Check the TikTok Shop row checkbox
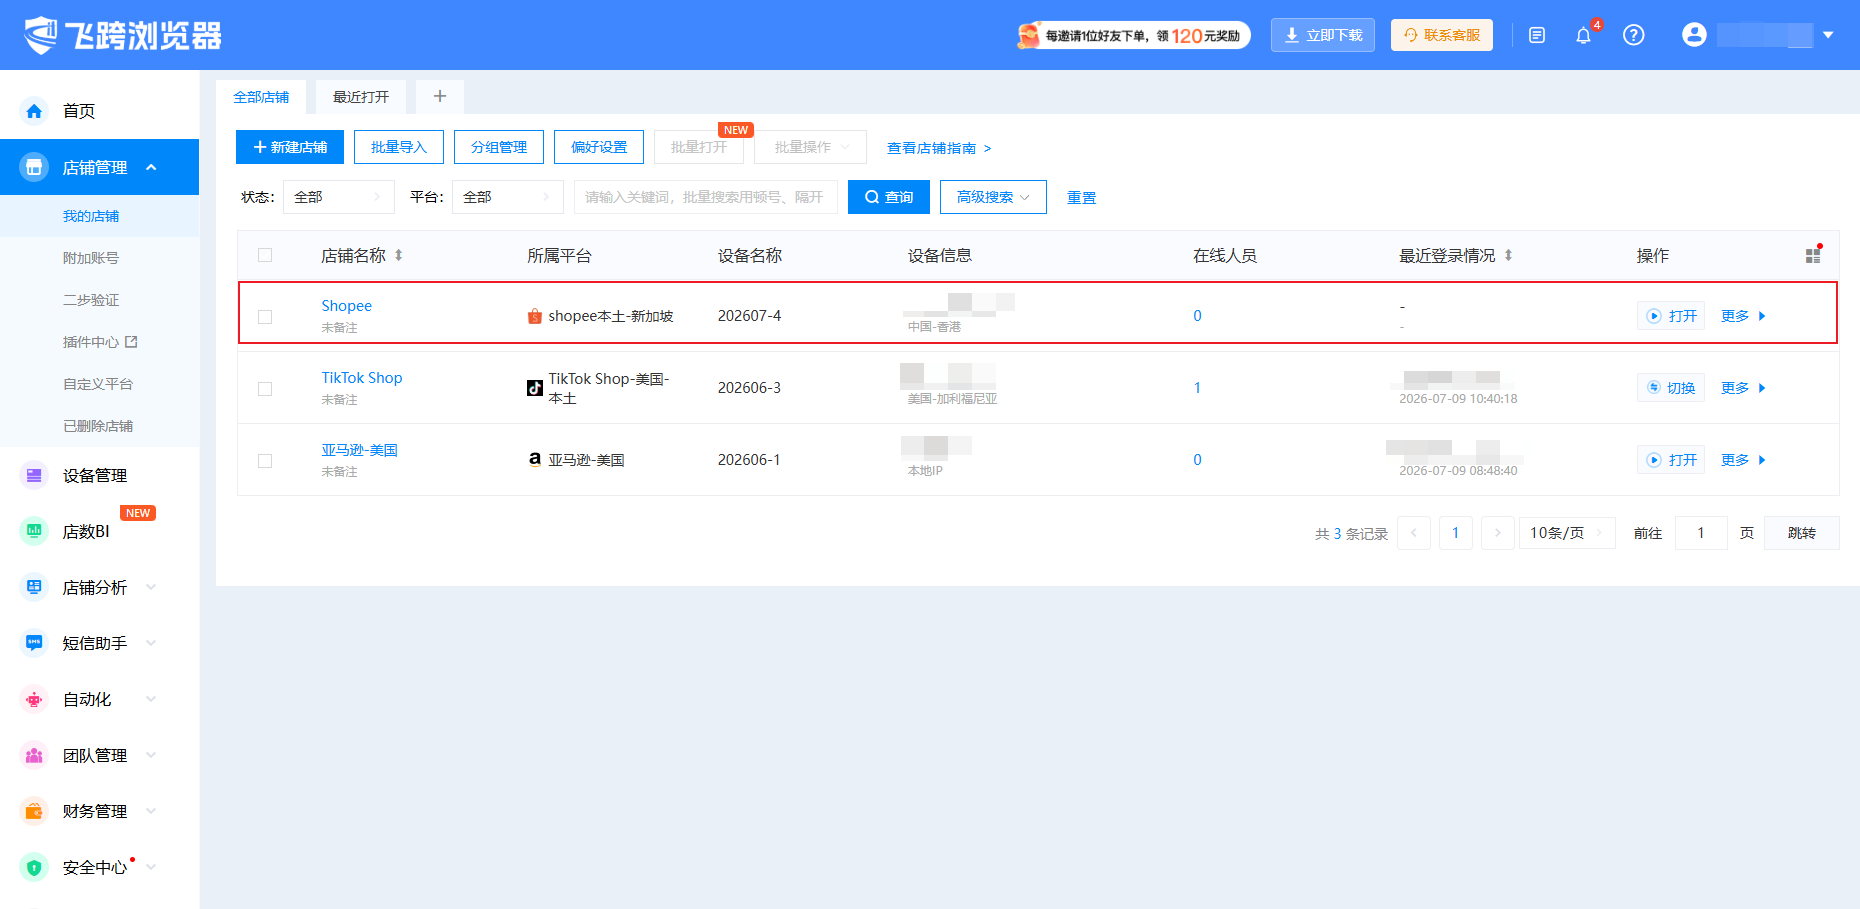The image size is (1860, 909). 265,389
